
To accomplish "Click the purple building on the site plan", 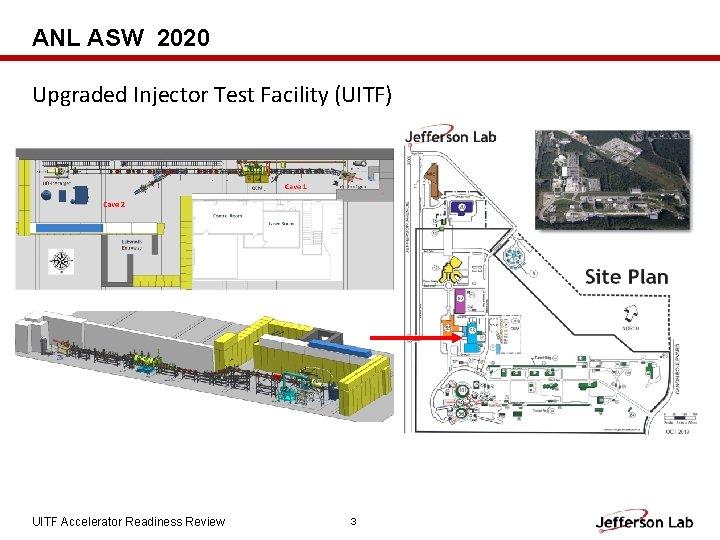I will pos(460,301).
